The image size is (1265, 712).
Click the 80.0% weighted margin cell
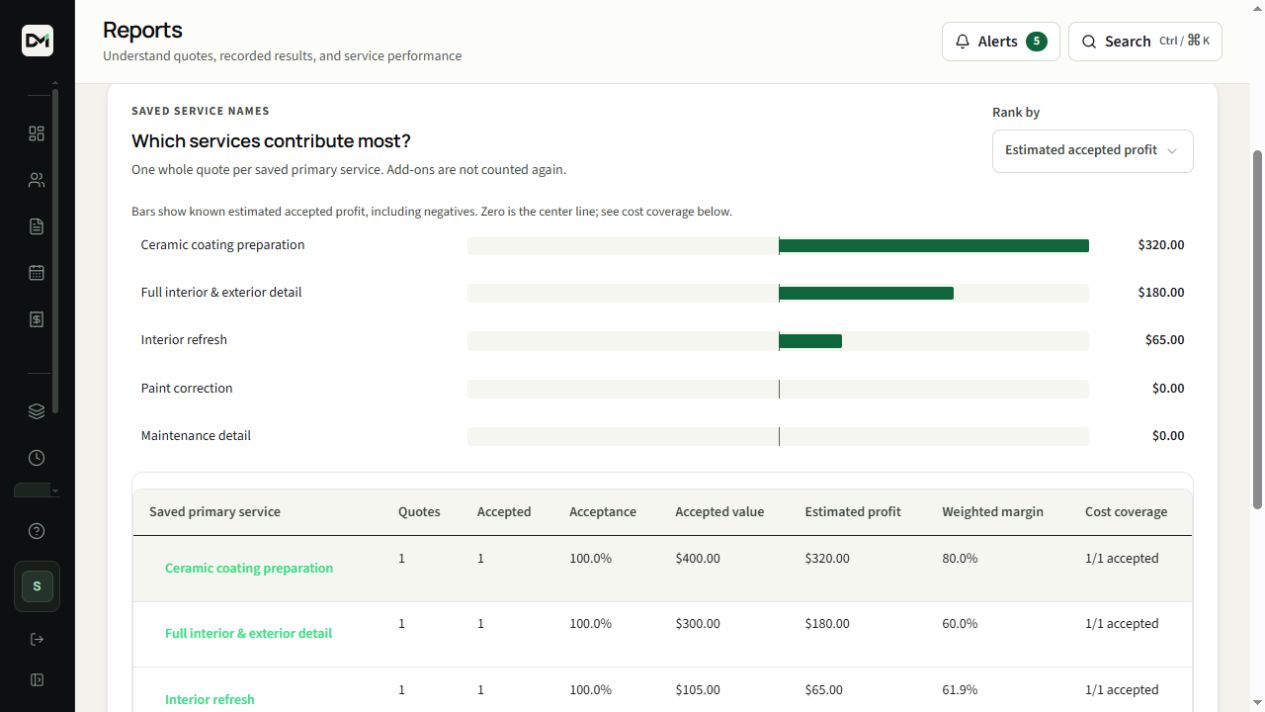pos(959,558)
